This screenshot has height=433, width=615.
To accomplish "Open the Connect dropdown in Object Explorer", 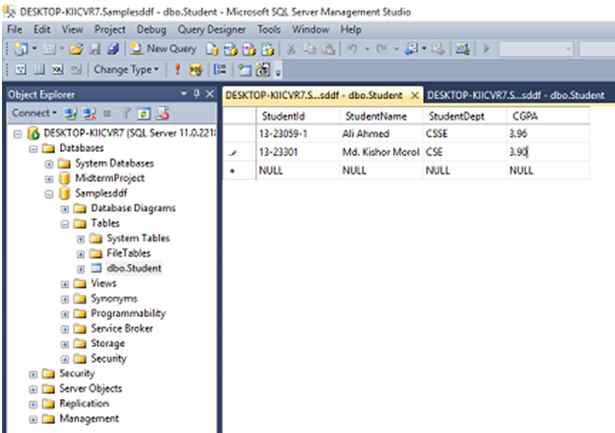I will coord(34,113).
